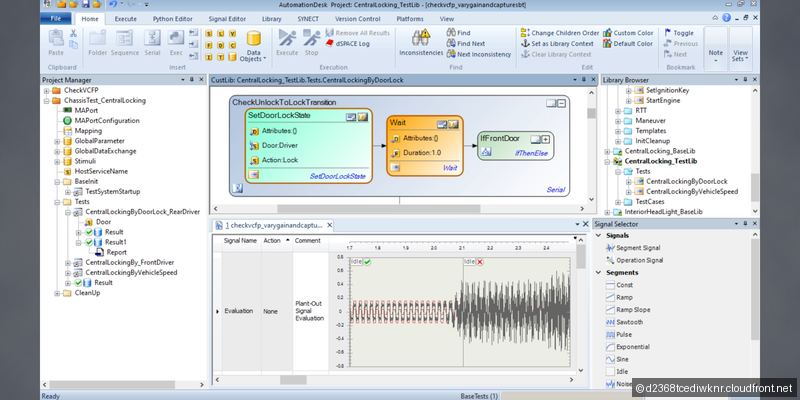The height and width of the screenshot is (400, 800).
Task: Collapse the Segments group in Signal Selector
Action: click(598, 273)
